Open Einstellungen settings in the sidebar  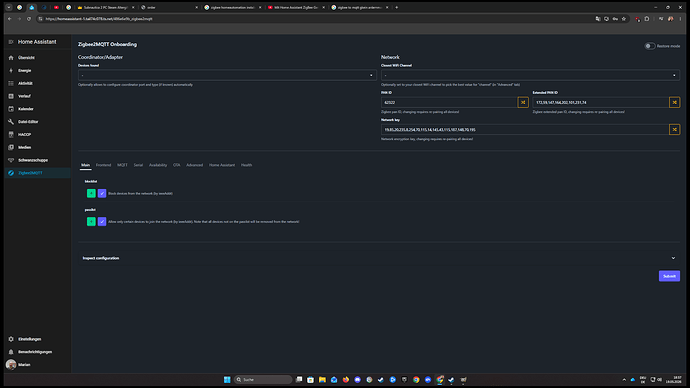(x=37, y=339)
